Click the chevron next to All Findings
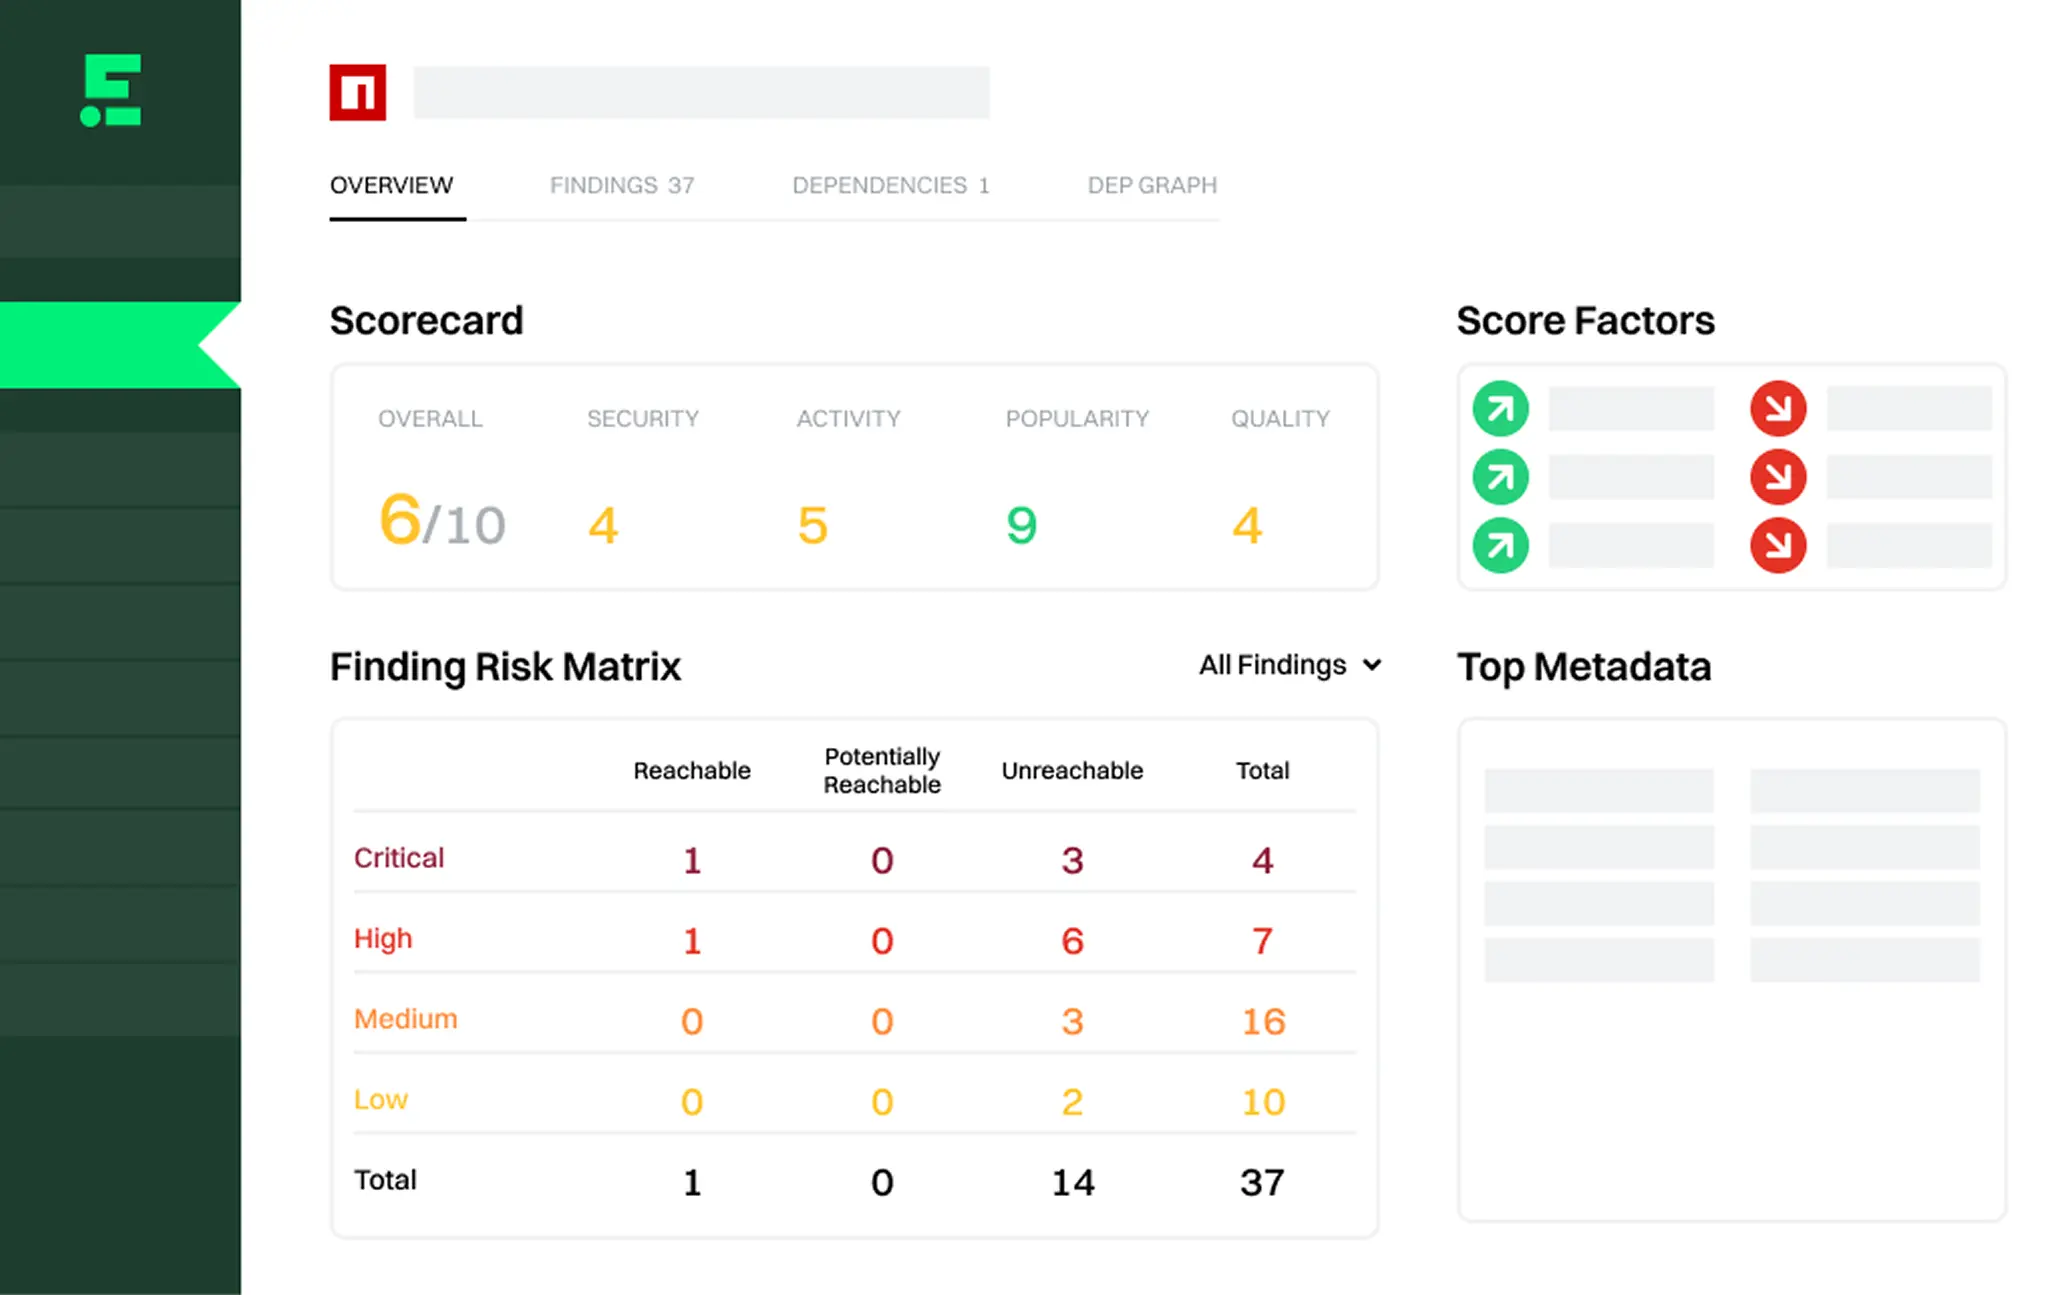 tap(1372, 665)
